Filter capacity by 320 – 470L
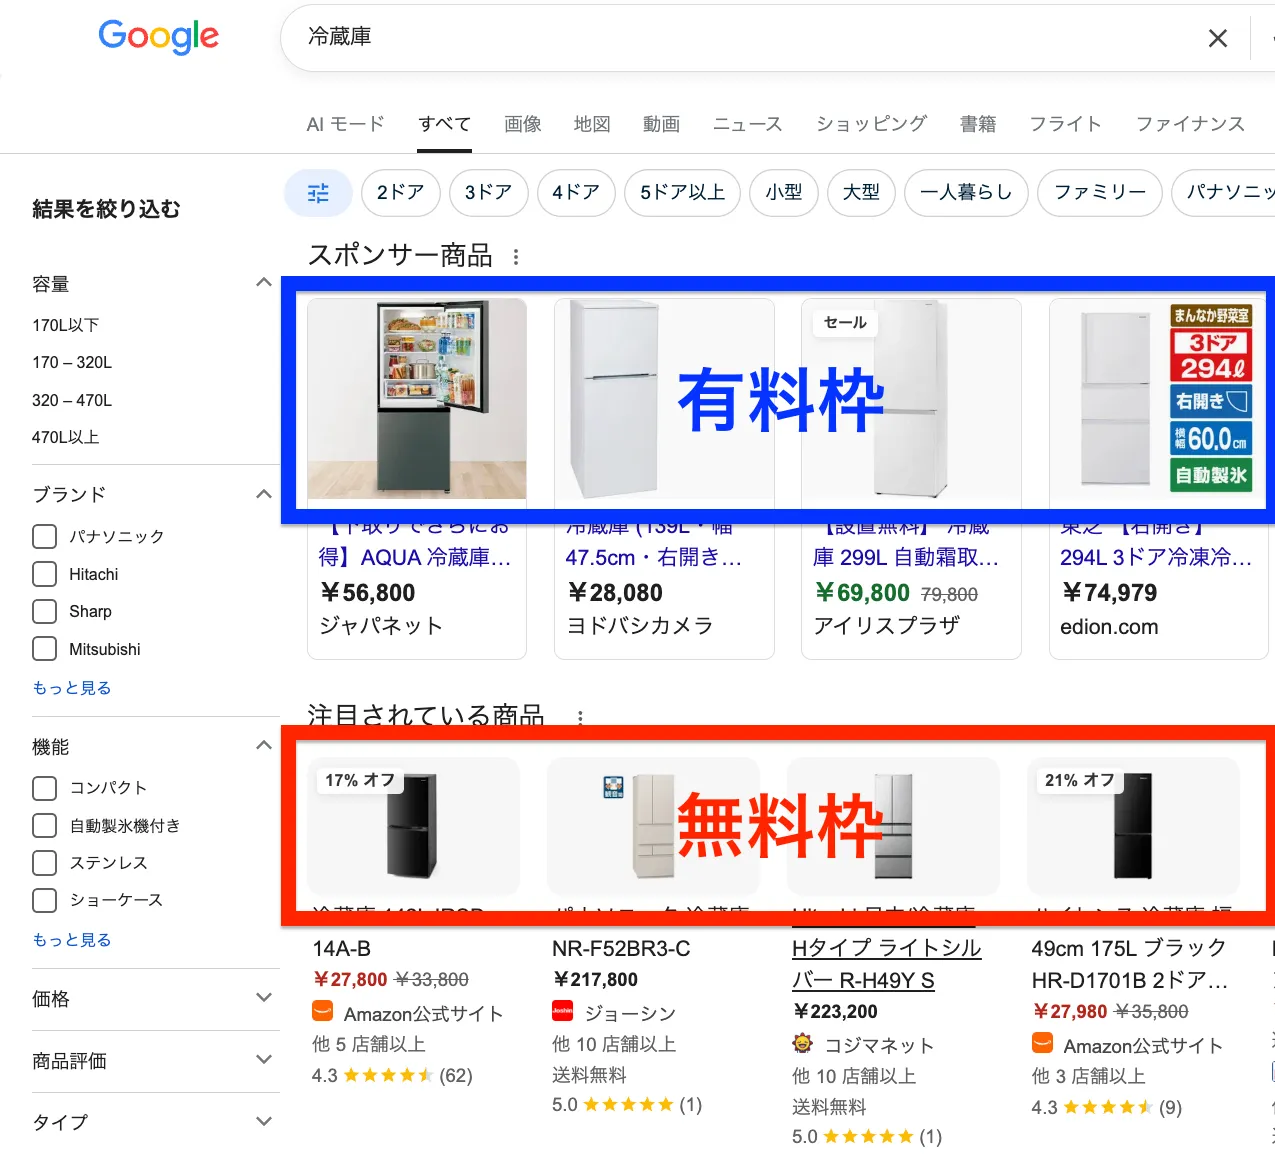 click(x=72, y=400)
